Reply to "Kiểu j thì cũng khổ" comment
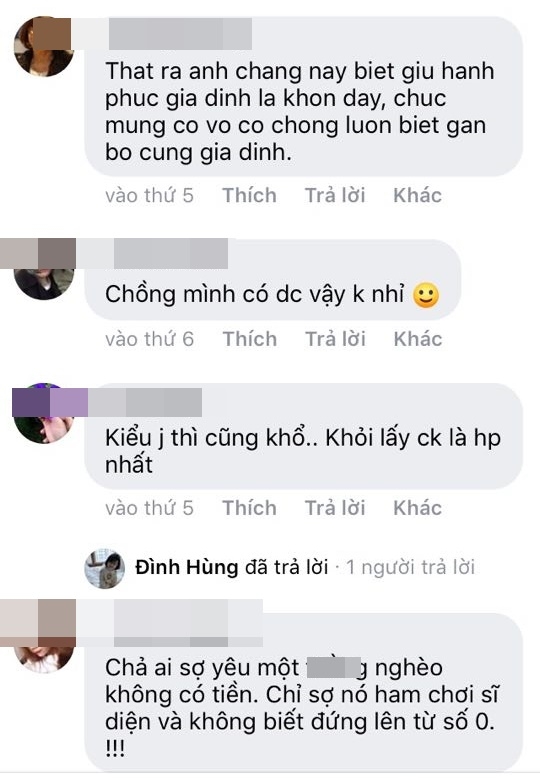Viewport: 540px width, 778px height. (335, 509)
